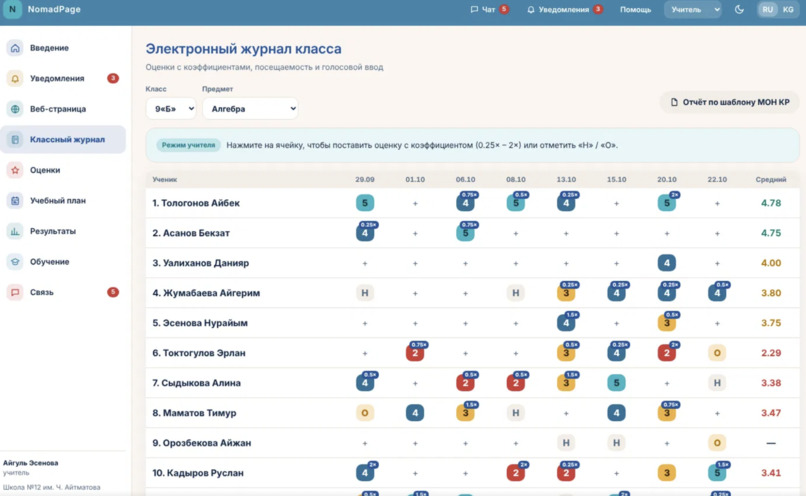Click Эсенова Нурайым's grade 4 on 13.10

point(566,323)
